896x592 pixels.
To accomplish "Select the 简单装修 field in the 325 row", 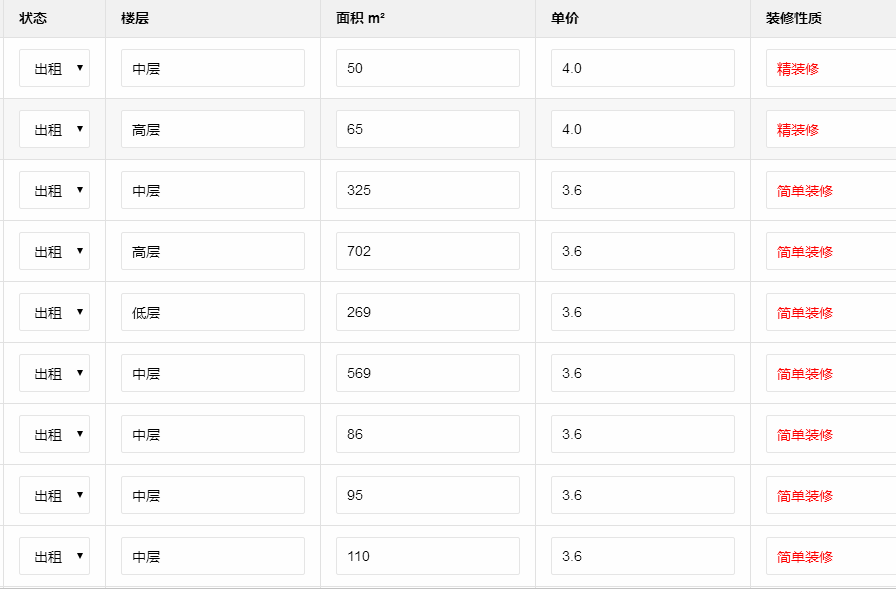I will pyautogui.click(x=830, y=190).
